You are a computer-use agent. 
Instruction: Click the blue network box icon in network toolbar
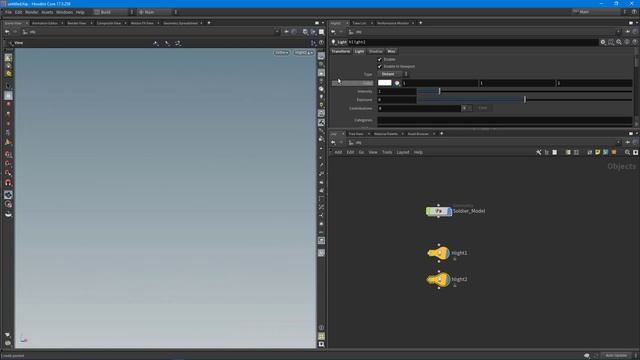pos(606,152)
